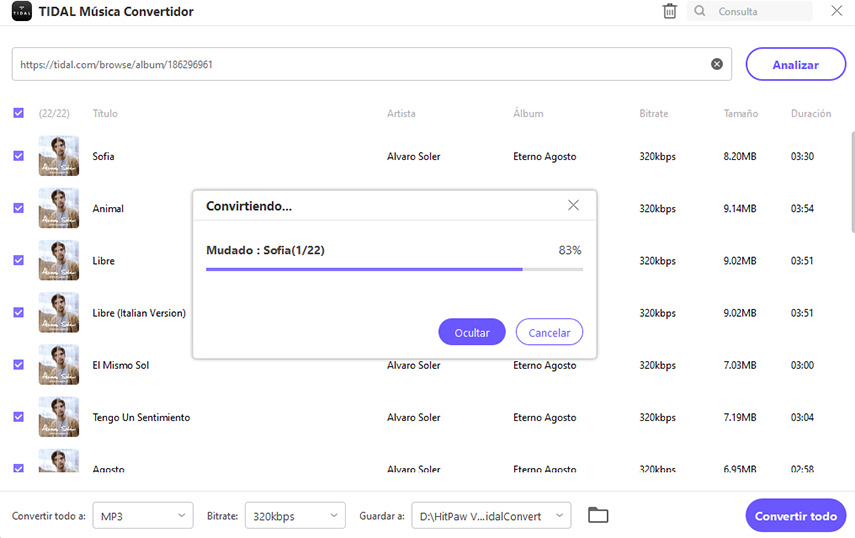Viewport: 855px width, 538px height.
Task: Open the Guardar a path dropdown
Action: pos(491,516)
